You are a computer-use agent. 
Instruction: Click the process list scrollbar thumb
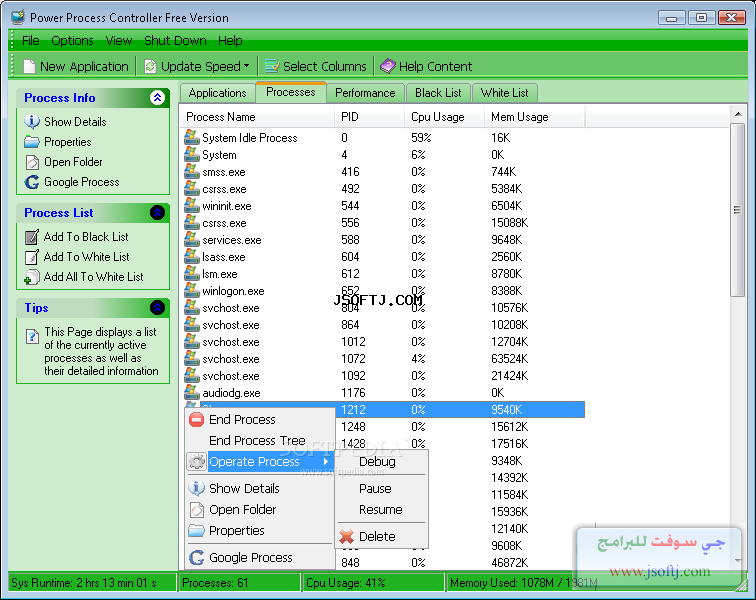coord(737,210)
